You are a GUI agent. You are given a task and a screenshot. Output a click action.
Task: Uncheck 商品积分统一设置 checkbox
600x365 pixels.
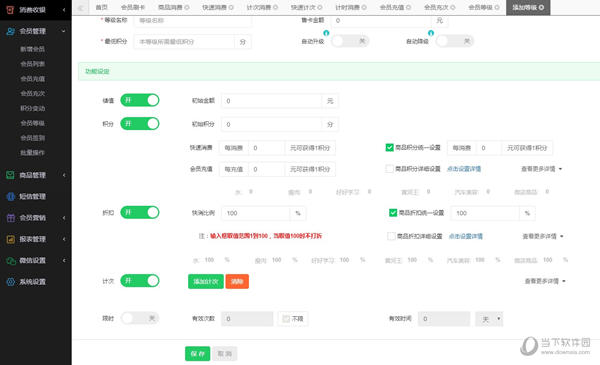pyautogui.click(x=390, y=147)
